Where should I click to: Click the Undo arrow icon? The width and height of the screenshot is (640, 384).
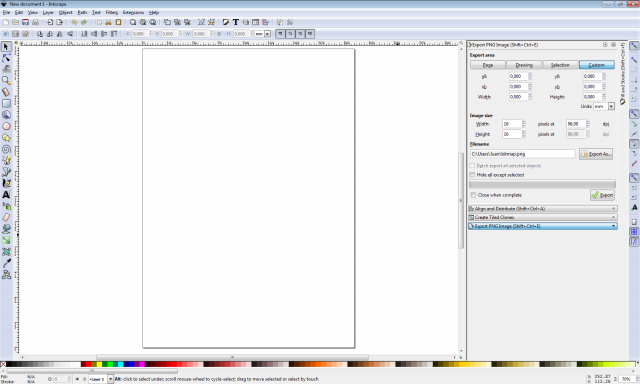tap(74, 22)
